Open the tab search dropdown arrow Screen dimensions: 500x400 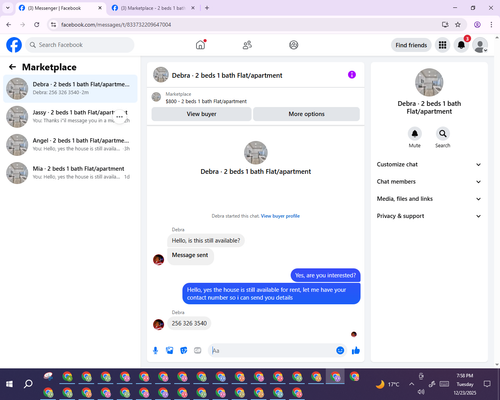point(8,8)
